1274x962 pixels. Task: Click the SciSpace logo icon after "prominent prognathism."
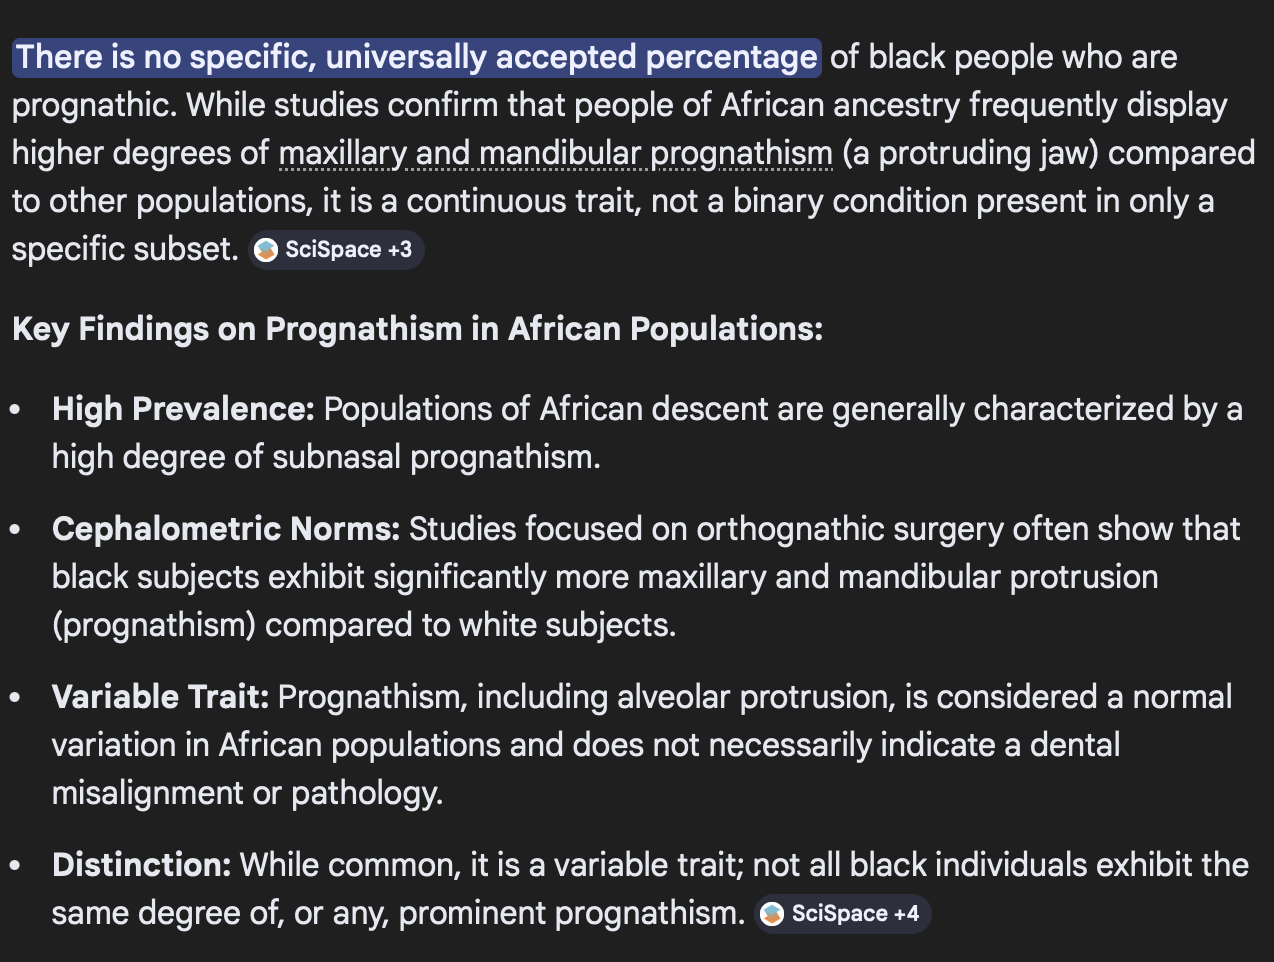click(772, 914)
